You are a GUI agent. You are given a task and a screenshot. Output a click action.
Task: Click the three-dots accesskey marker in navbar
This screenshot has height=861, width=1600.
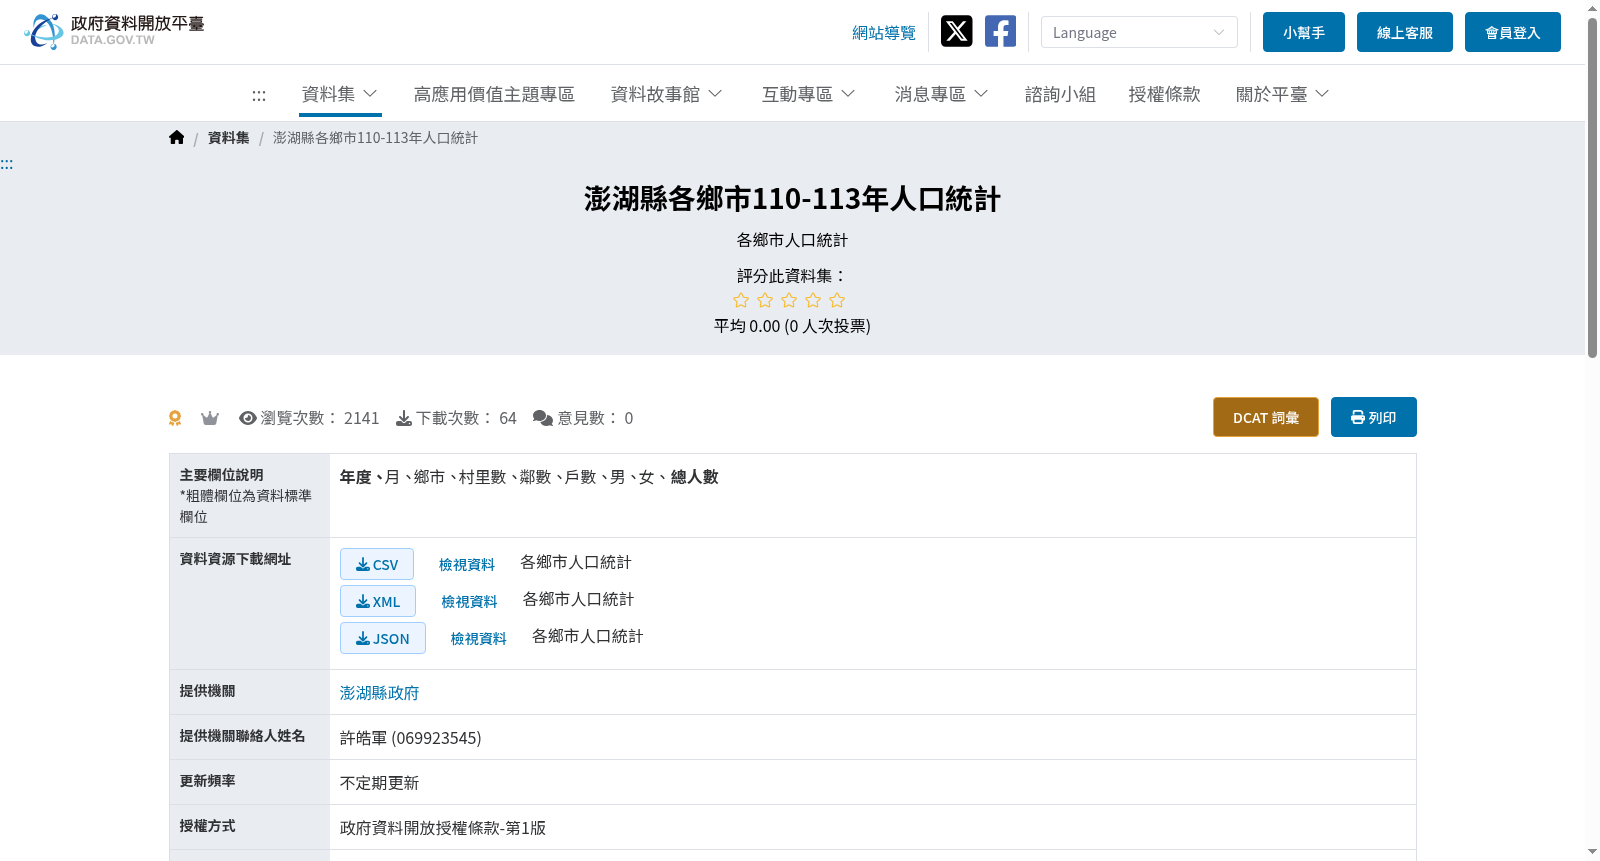point(259,95)
